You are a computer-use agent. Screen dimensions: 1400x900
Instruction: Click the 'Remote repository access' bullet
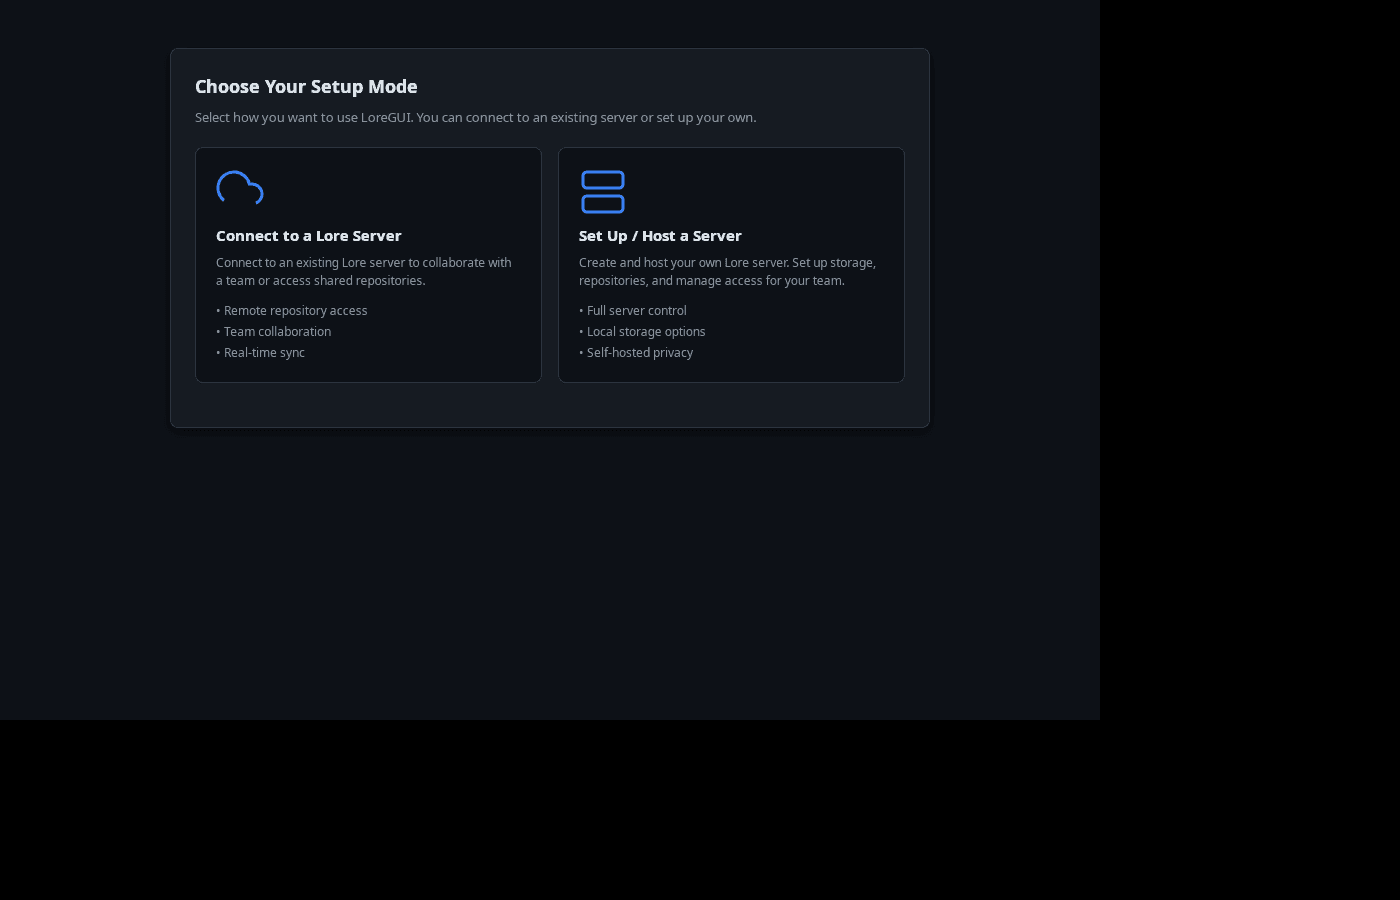[x=292, y=311]
